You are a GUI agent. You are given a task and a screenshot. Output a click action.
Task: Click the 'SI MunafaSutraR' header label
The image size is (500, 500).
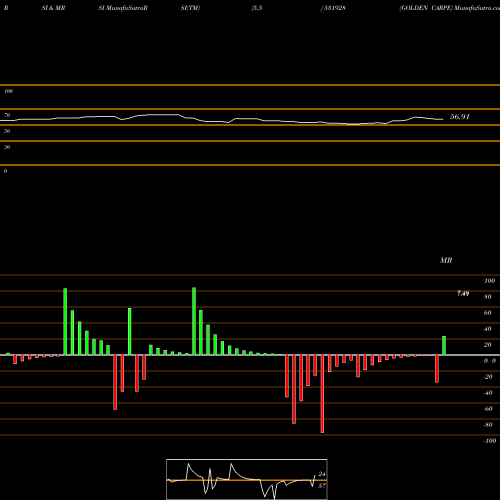(123, 8)
